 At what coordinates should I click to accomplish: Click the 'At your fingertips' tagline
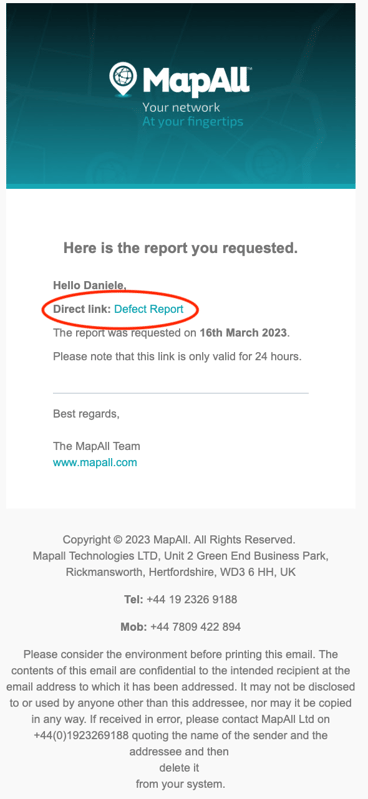[193, 122]
